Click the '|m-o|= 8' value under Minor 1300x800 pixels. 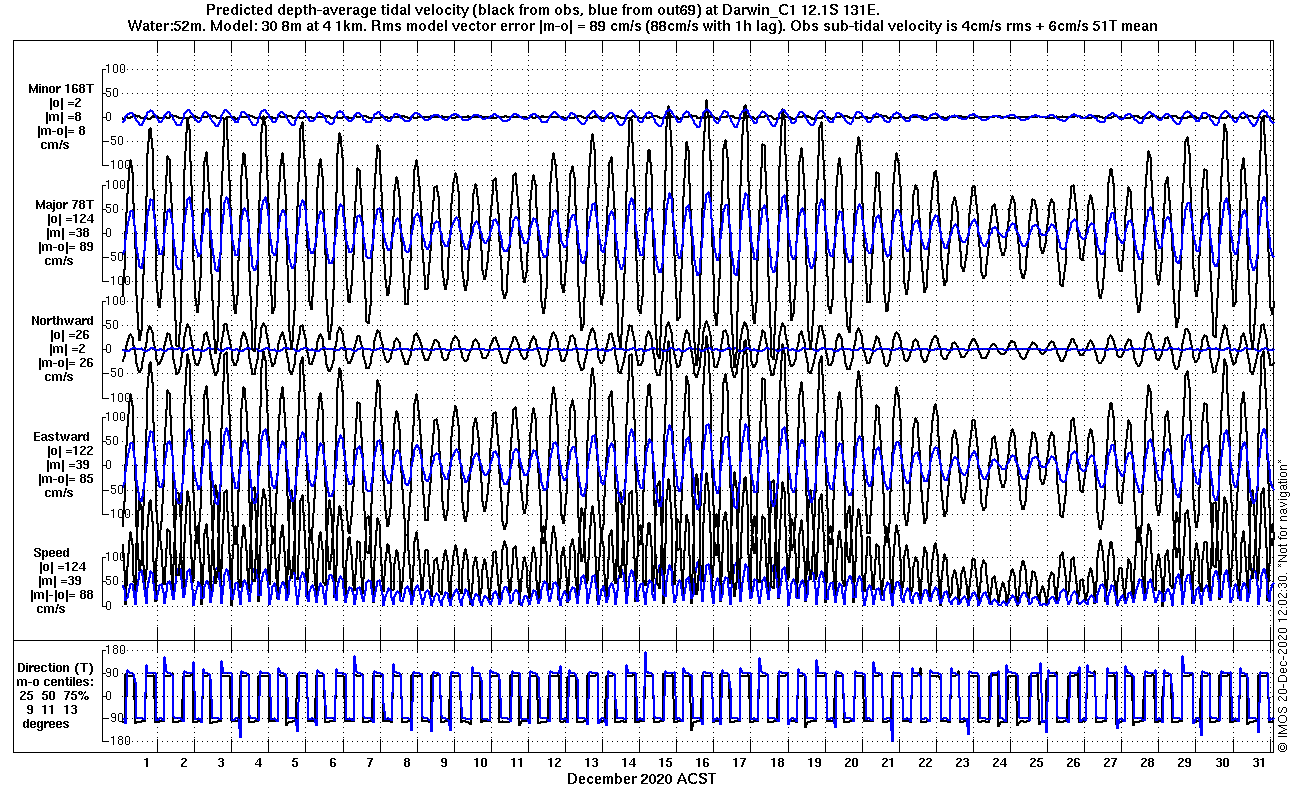click(61, 131)
